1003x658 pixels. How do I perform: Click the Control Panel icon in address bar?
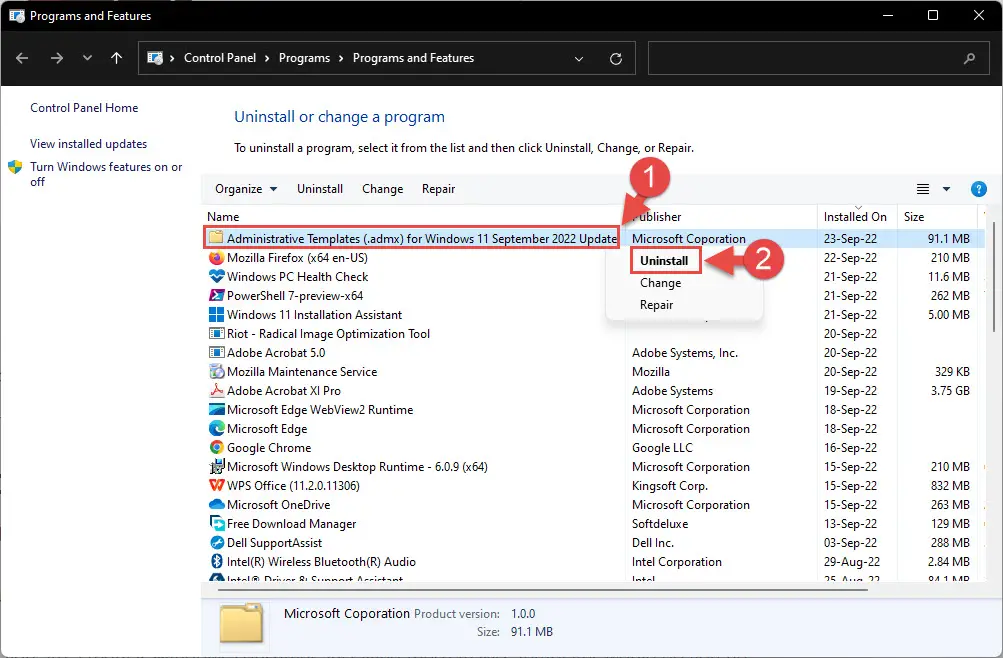click(x=155, y=58)
